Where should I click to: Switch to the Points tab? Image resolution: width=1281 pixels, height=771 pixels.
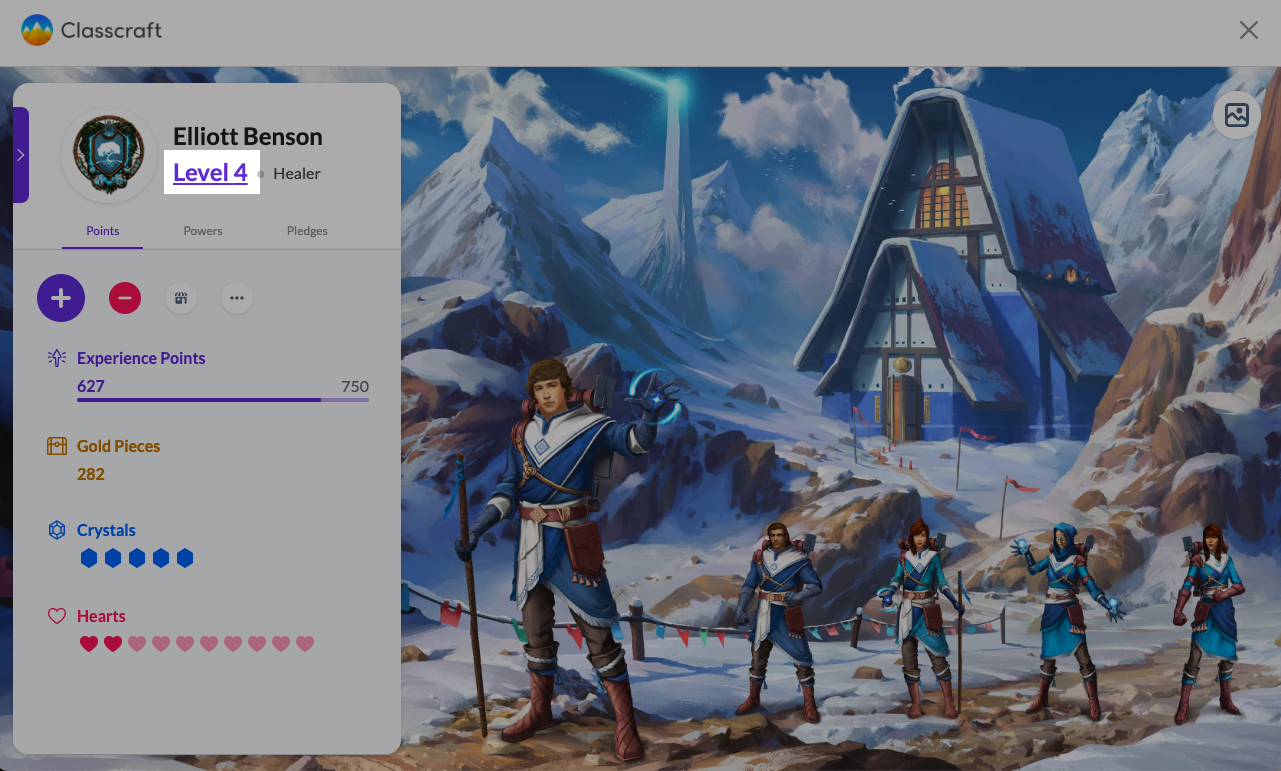[102, 231]
